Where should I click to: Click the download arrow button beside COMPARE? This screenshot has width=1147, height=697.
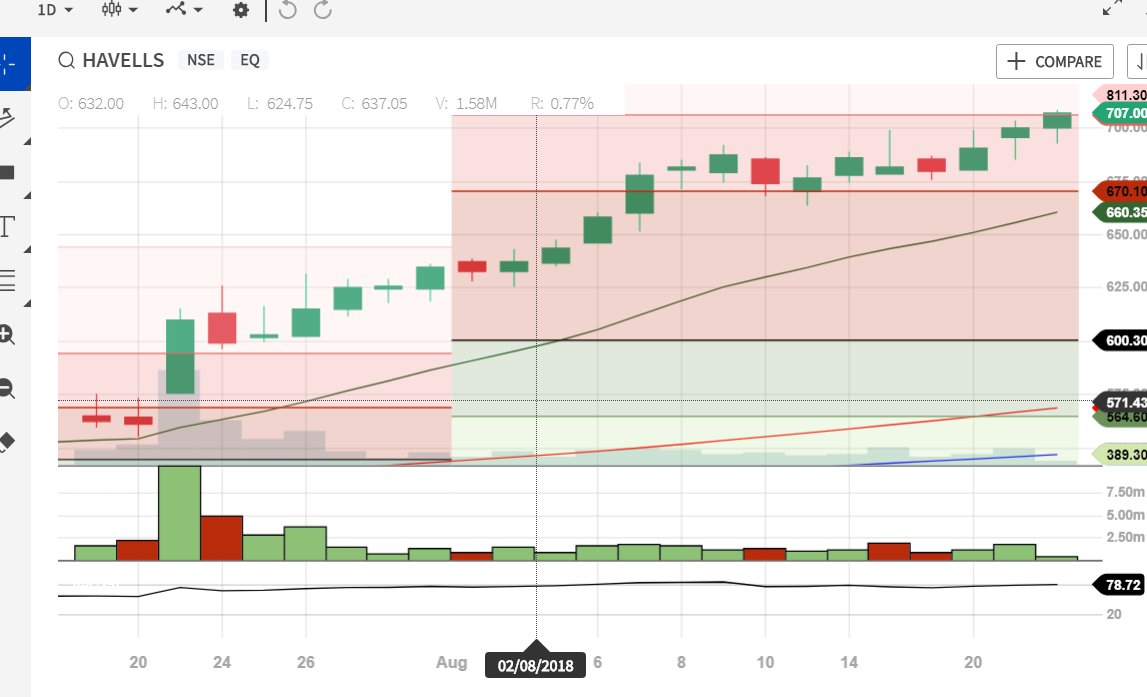tap(1137, 61)
